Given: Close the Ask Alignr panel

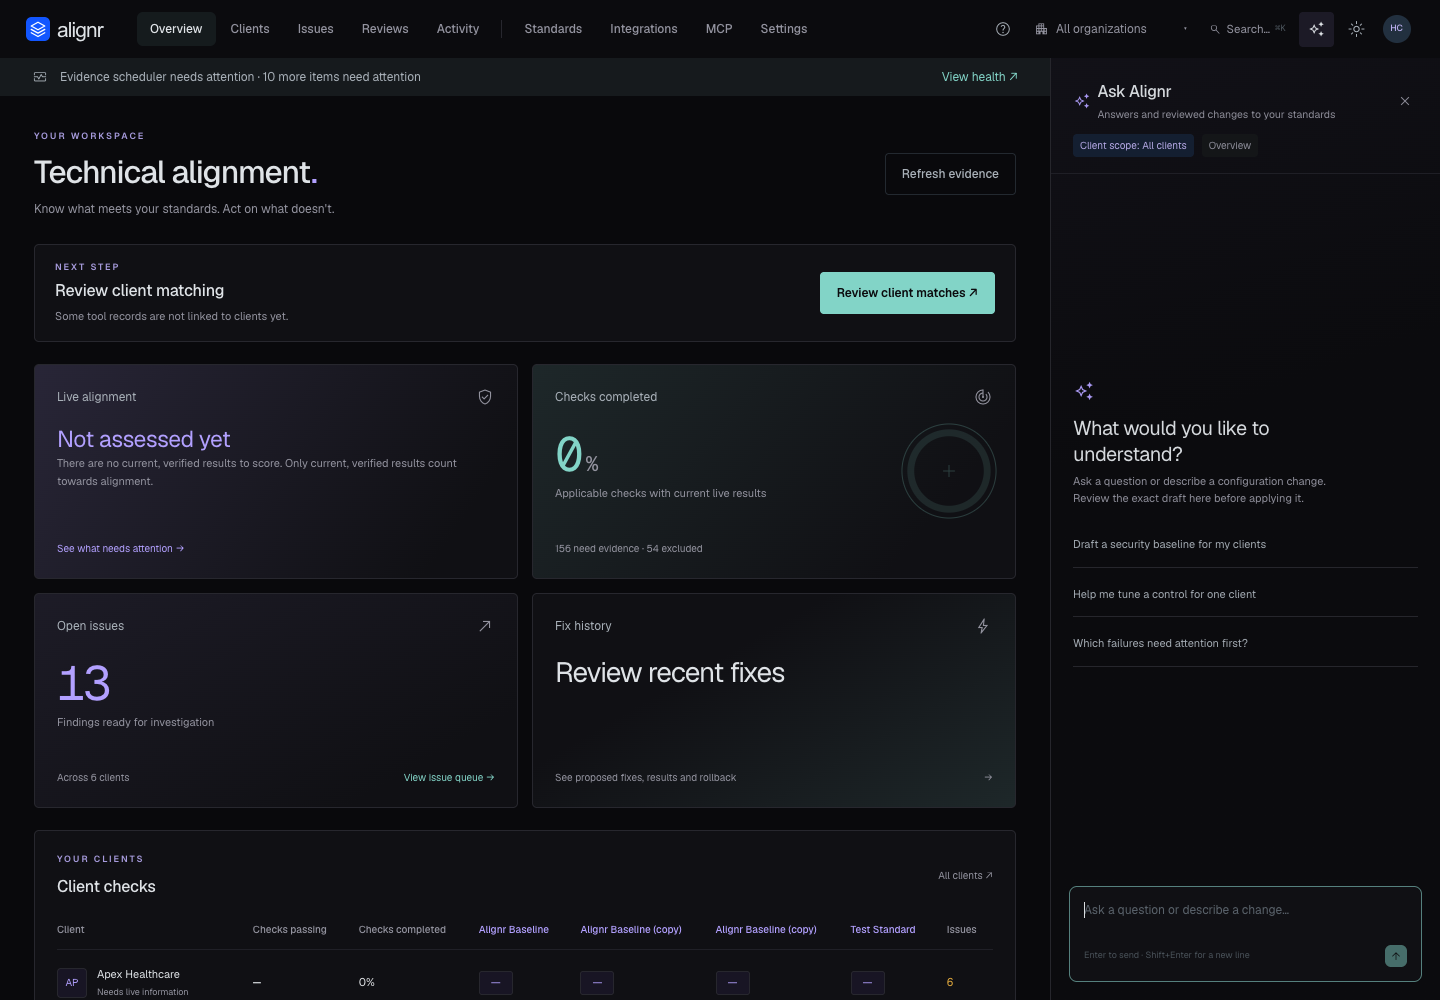Looking at the screenshot, I should pos(1405,101).
